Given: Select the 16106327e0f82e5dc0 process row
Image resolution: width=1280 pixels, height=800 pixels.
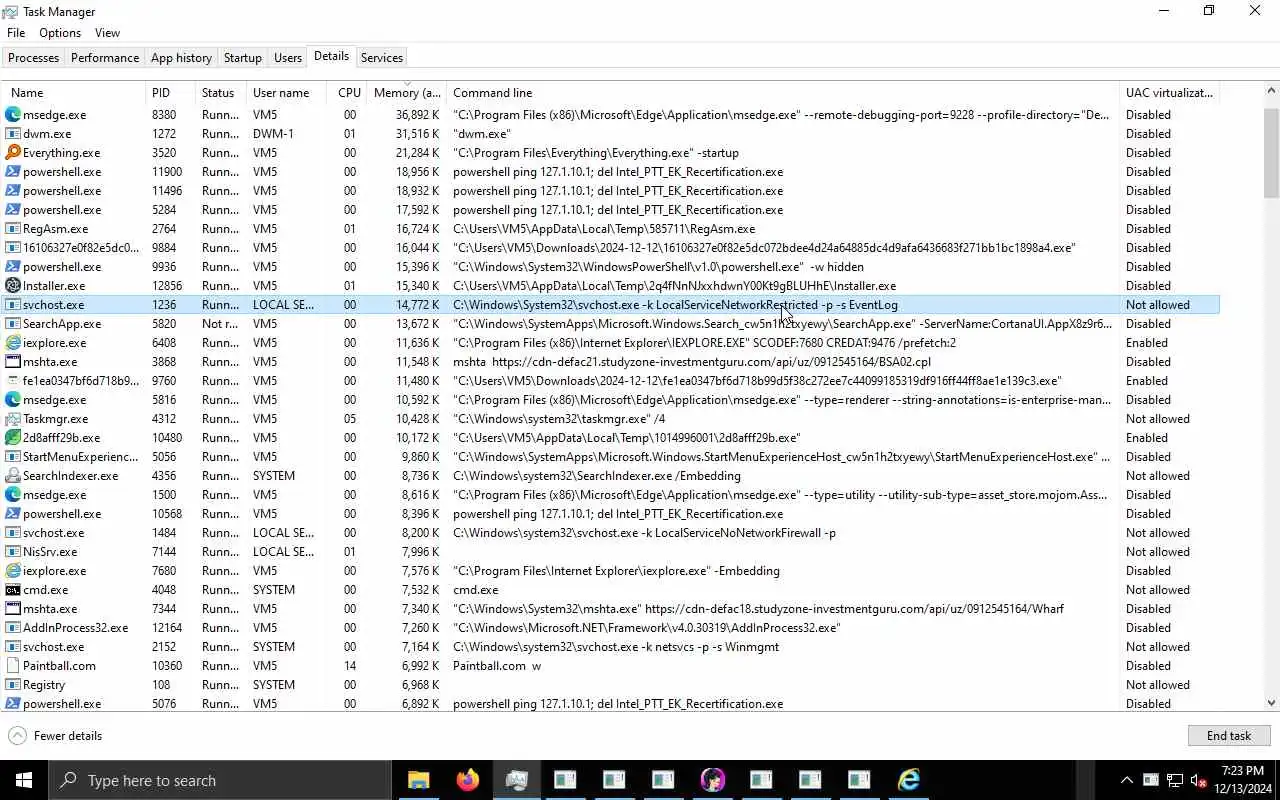Looking at the screenshot, I should point(610,248).
